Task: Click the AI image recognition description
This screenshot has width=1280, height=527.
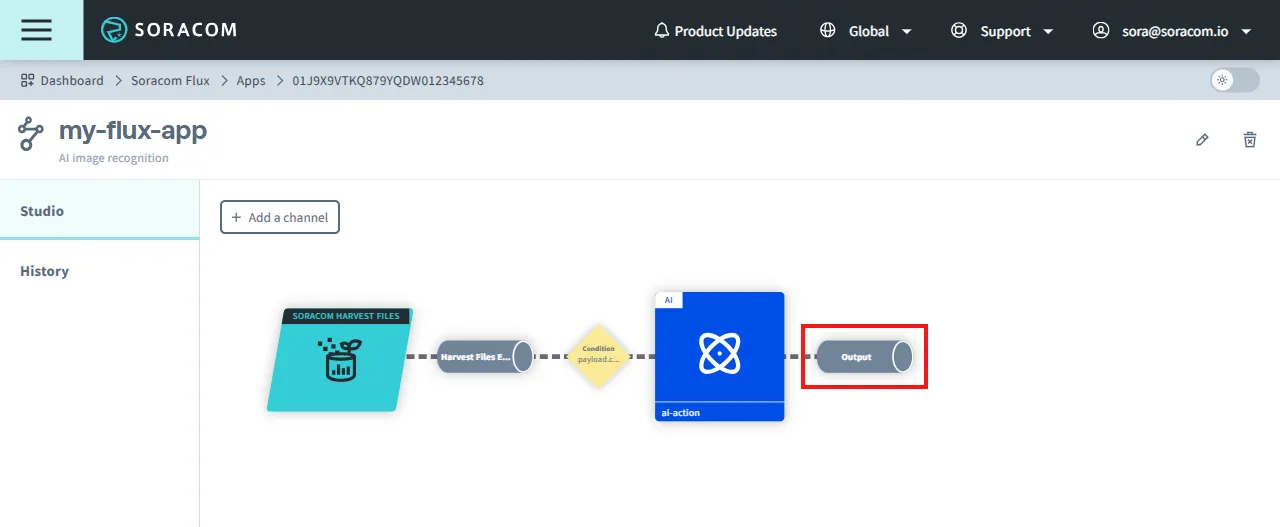Action: point(114,158)
